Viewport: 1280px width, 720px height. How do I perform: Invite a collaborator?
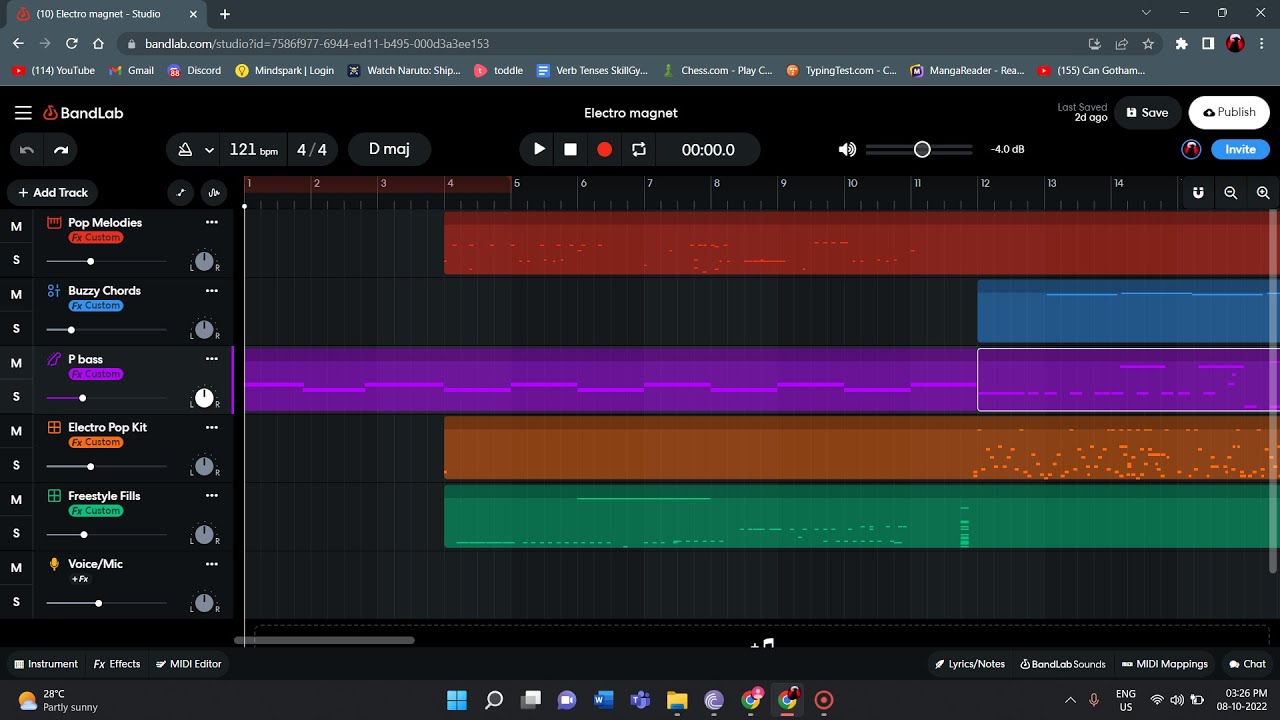point(1240,149)
